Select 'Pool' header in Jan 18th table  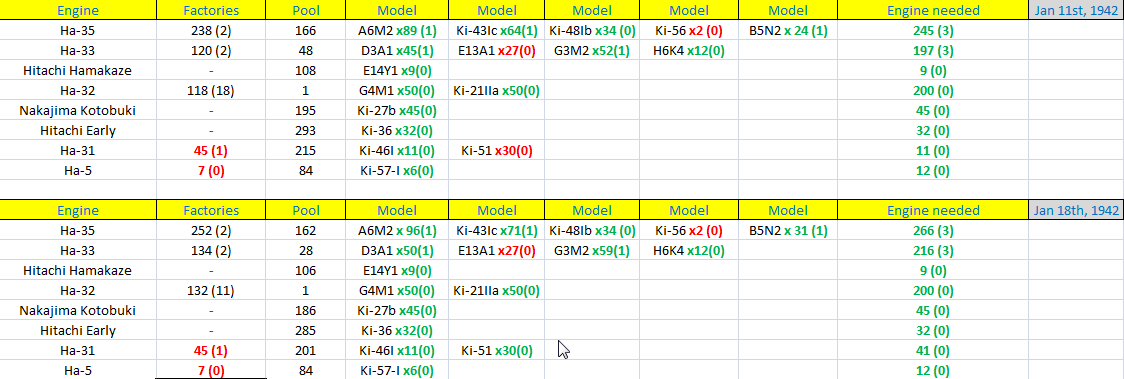coord(305,211)
